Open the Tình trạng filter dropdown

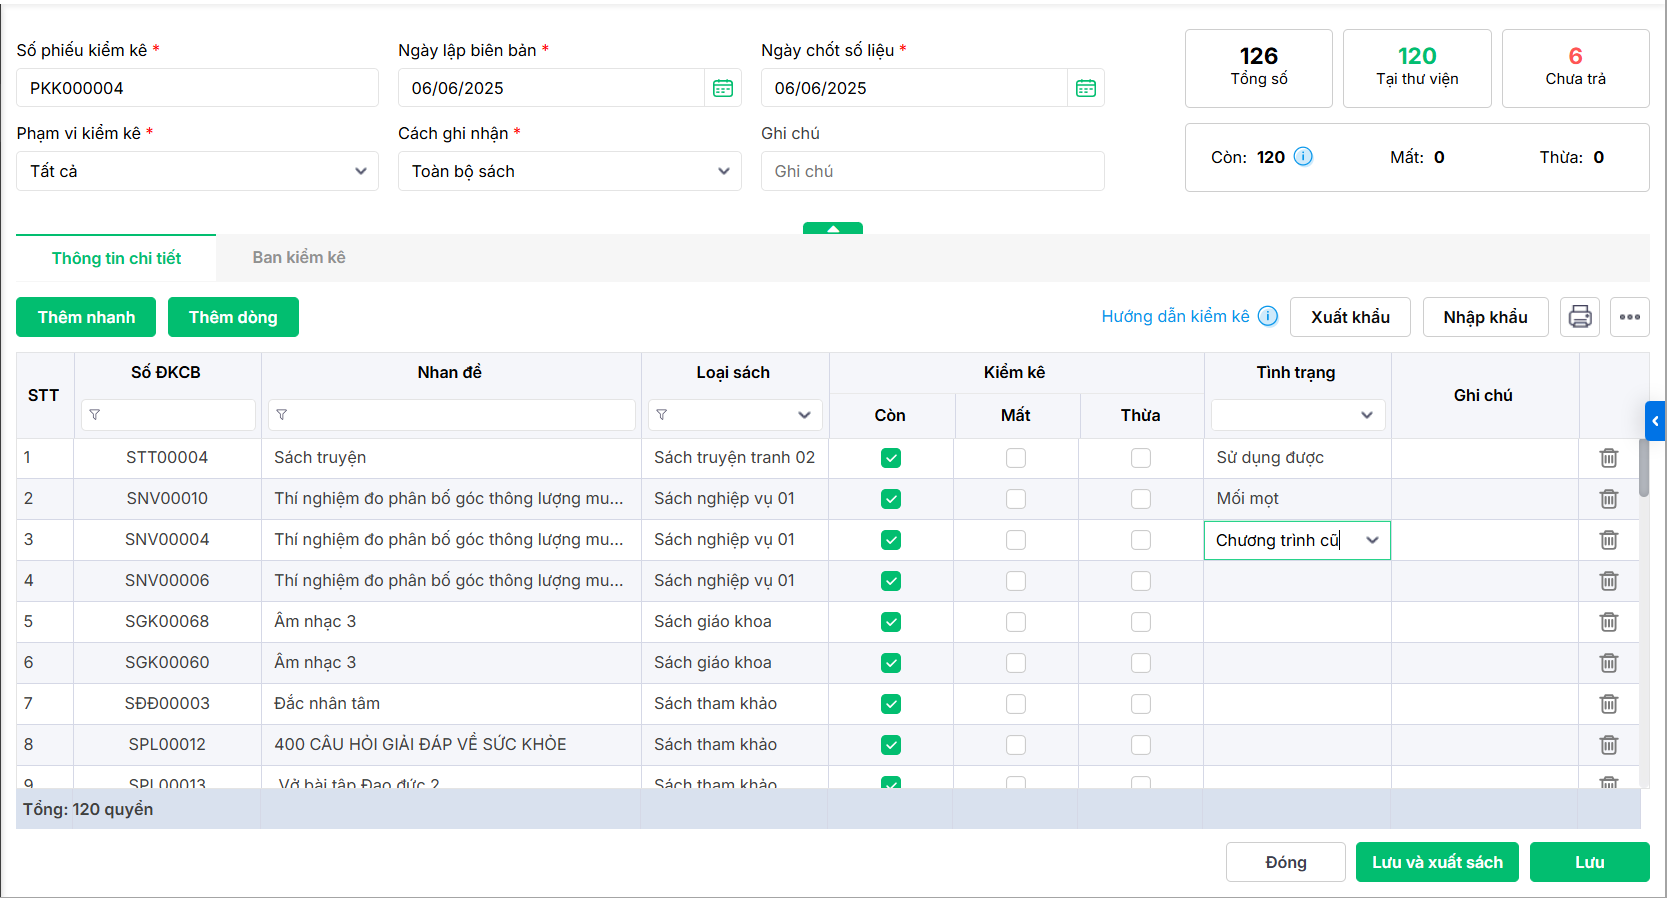coord(1297,415)
